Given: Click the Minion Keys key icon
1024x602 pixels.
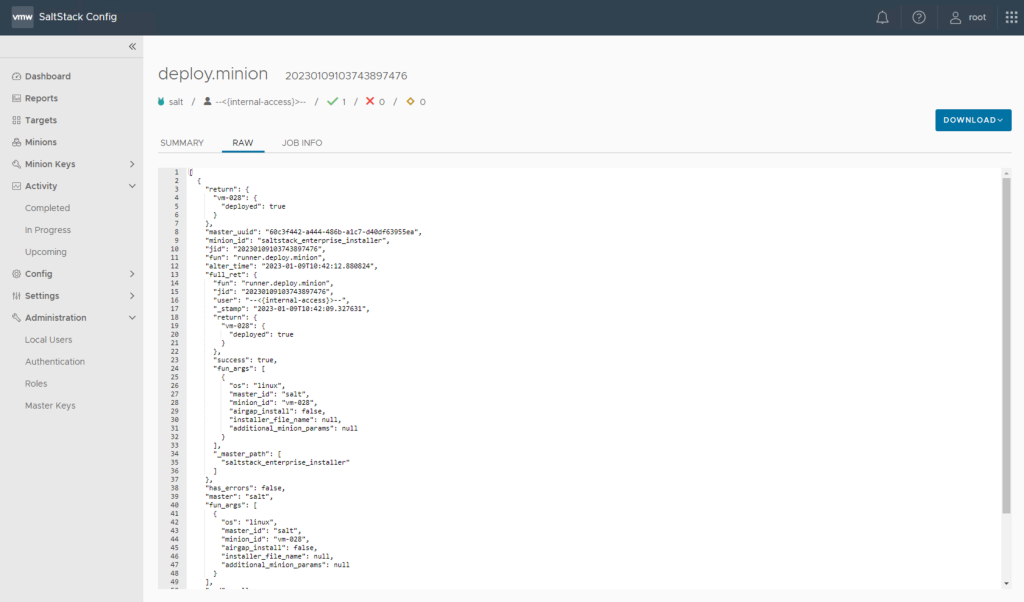Looking at the screenshot, I should coord(16,164).
